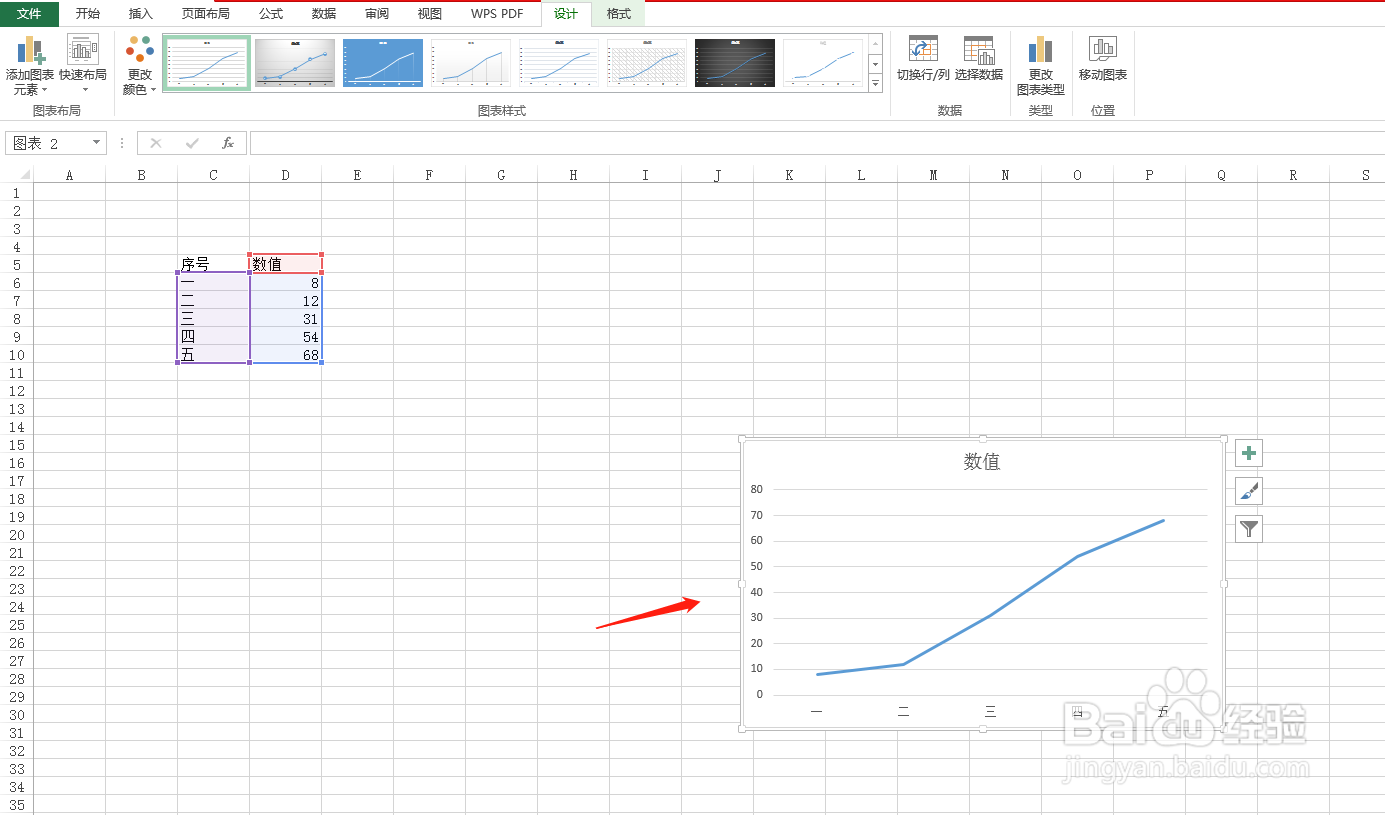This screenshot has height=815, width=1385.
Task: Select the fifth chart style thumbnail
Action: pos(559,63)
